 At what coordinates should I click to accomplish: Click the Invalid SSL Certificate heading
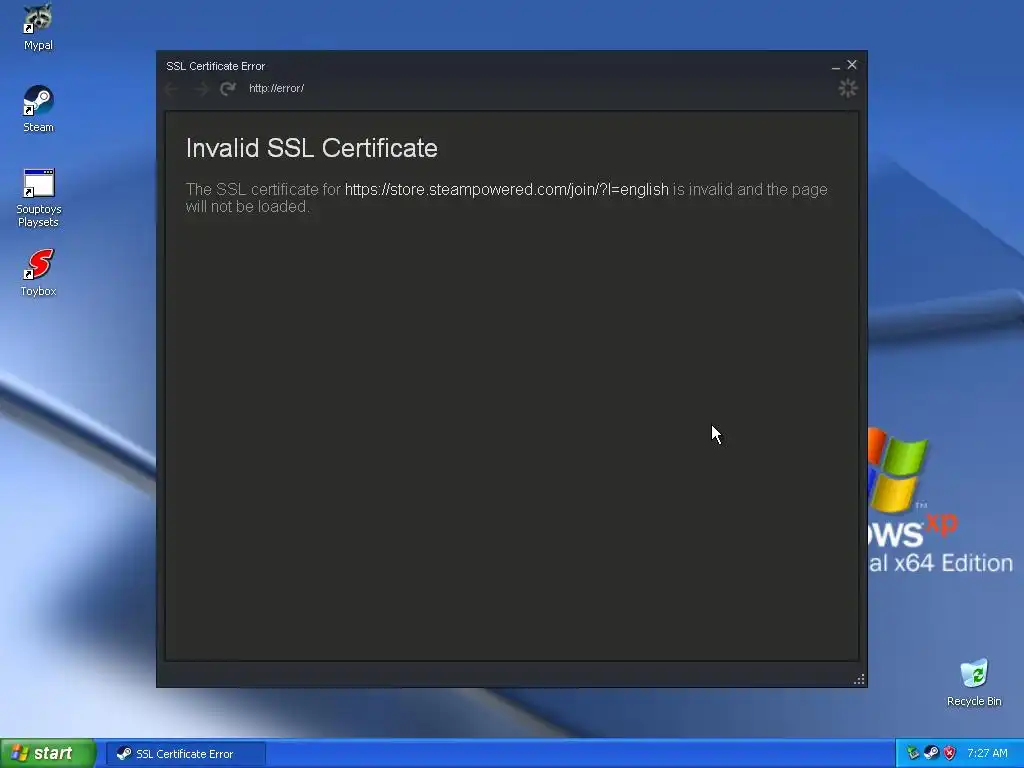point(312,148)
